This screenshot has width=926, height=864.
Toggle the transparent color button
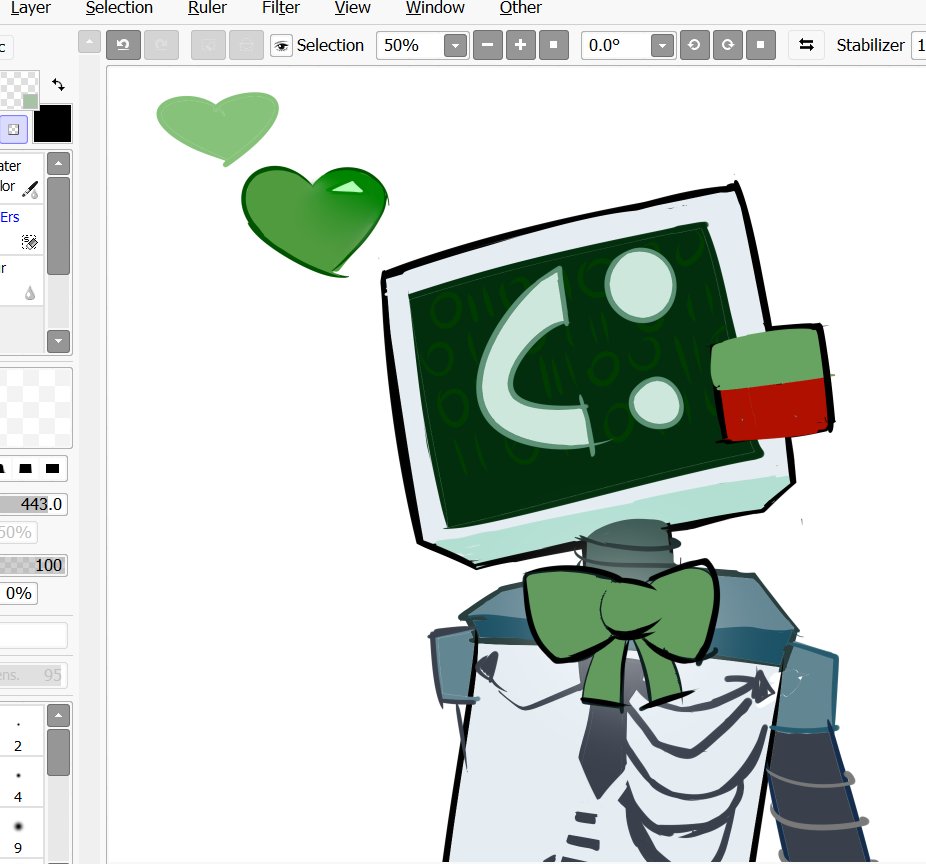pyautogui.click(x=14, y=129)
